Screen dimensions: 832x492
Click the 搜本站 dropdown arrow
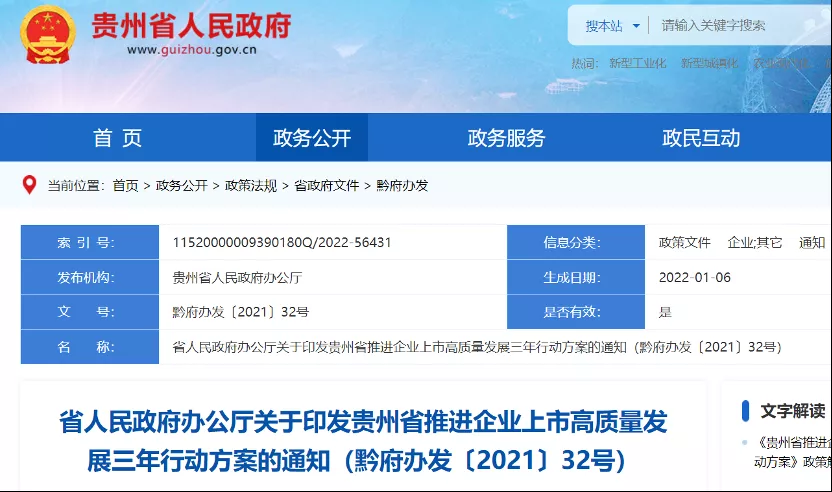[635, 26]
